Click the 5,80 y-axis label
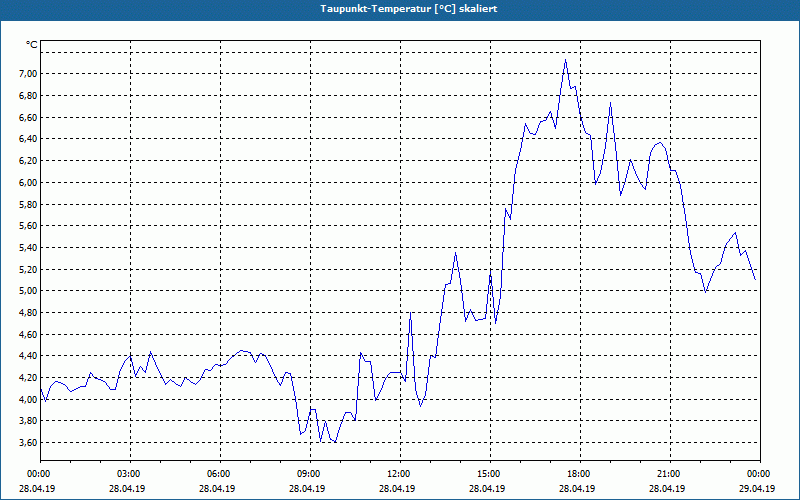 (29, 205)
